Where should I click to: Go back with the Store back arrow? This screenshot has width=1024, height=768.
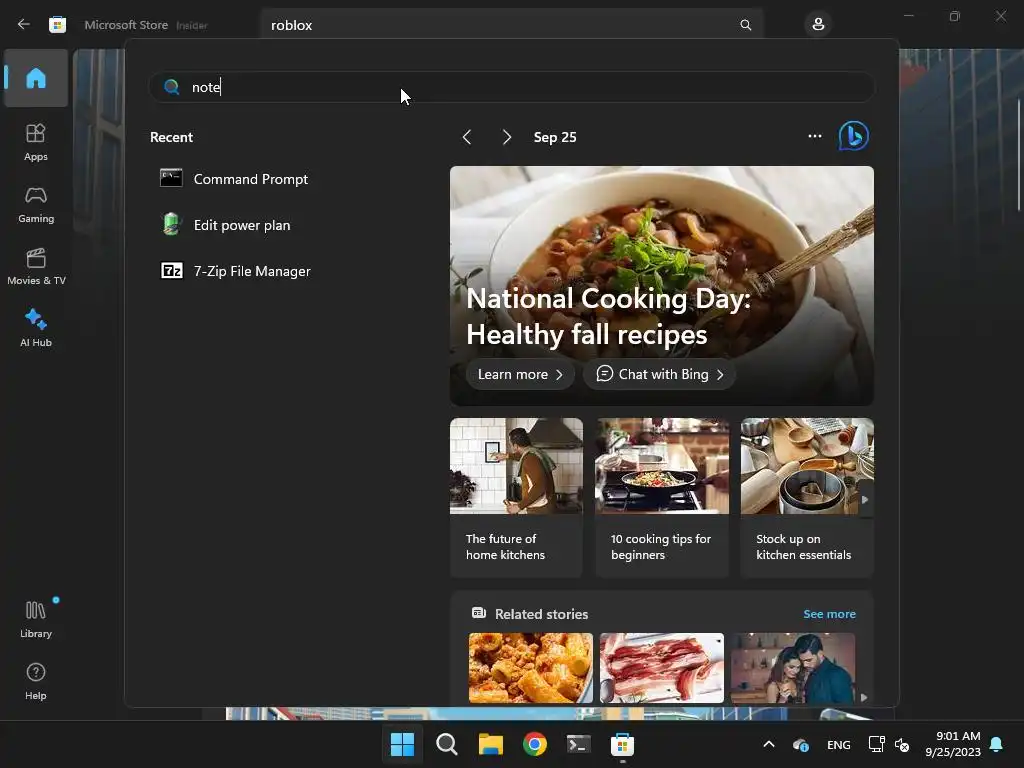point(24,25)
